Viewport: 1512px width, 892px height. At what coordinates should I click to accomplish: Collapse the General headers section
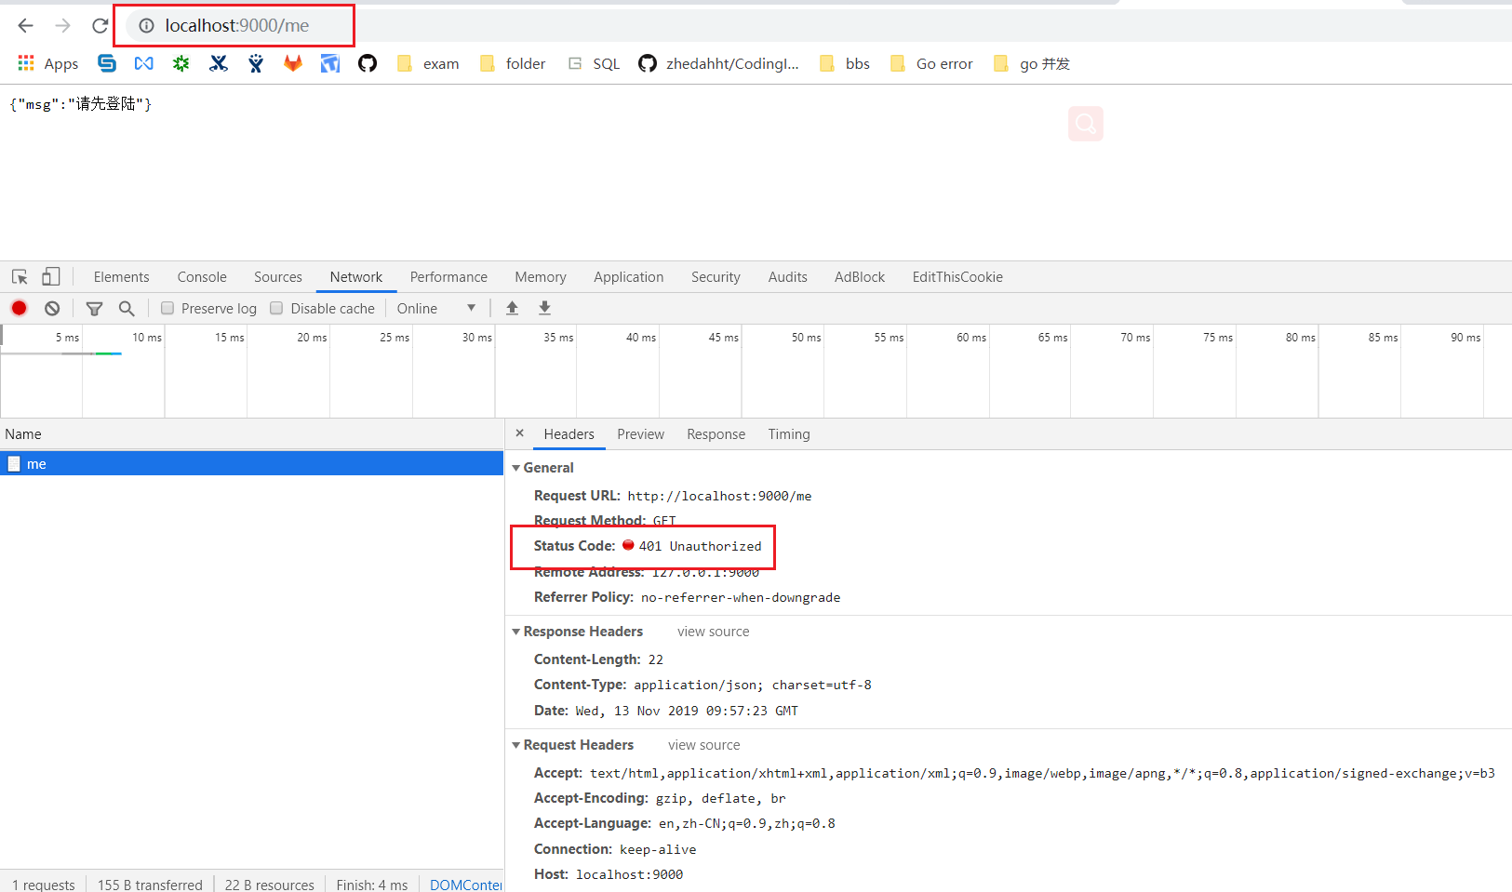(516, 467)
